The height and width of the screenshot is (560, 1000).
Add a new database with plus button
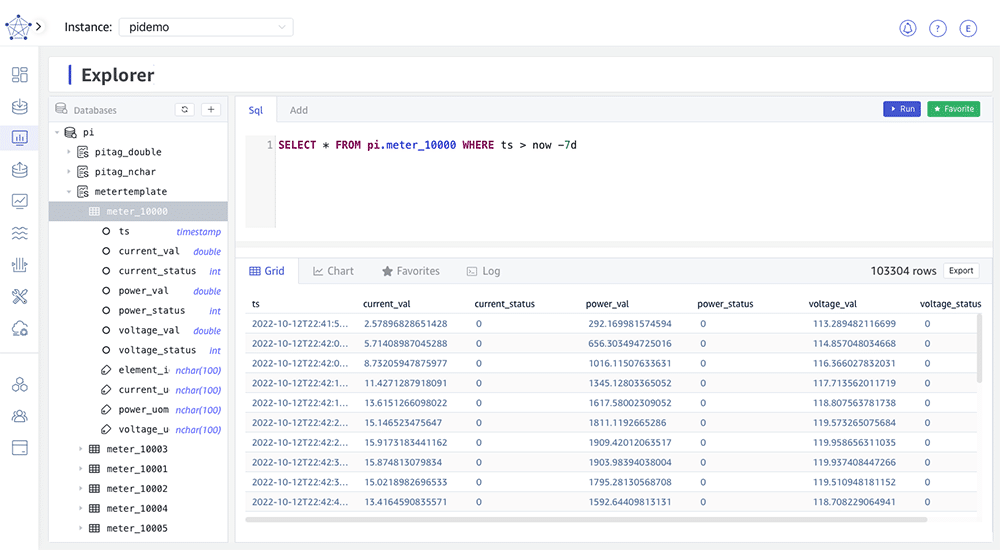[x=211, y=110]
